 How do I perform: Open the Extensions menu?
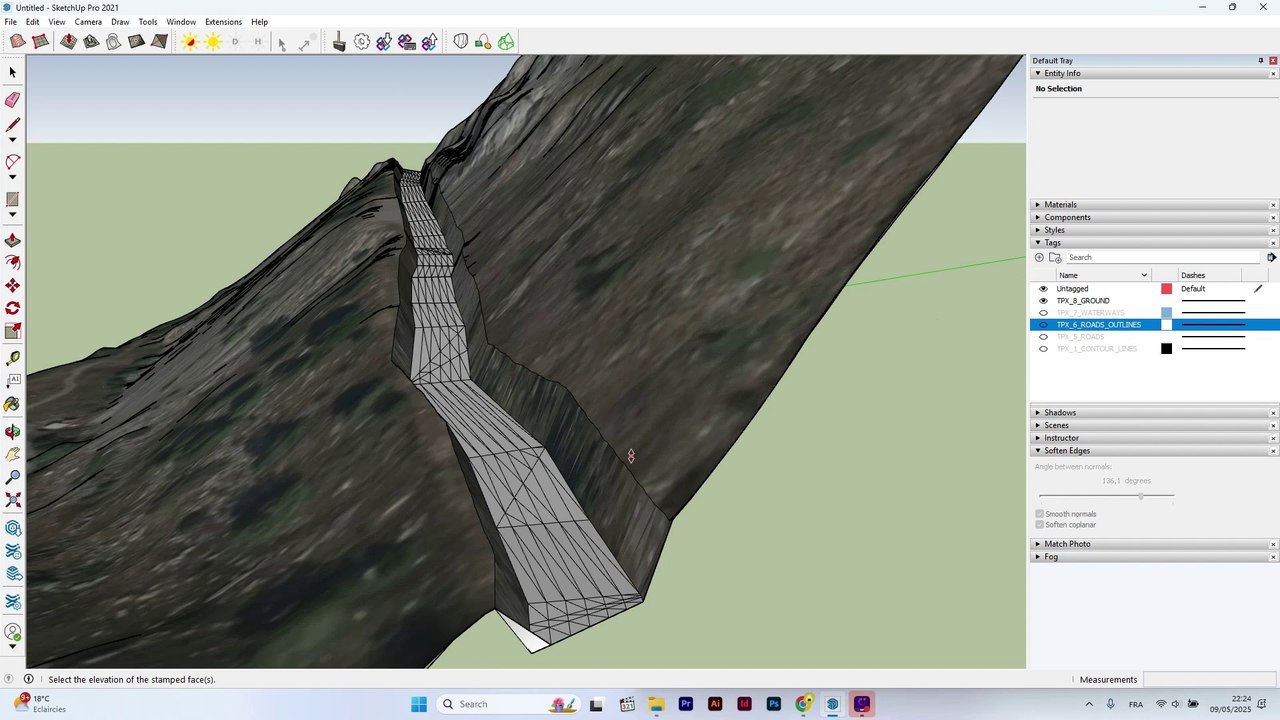223,22
